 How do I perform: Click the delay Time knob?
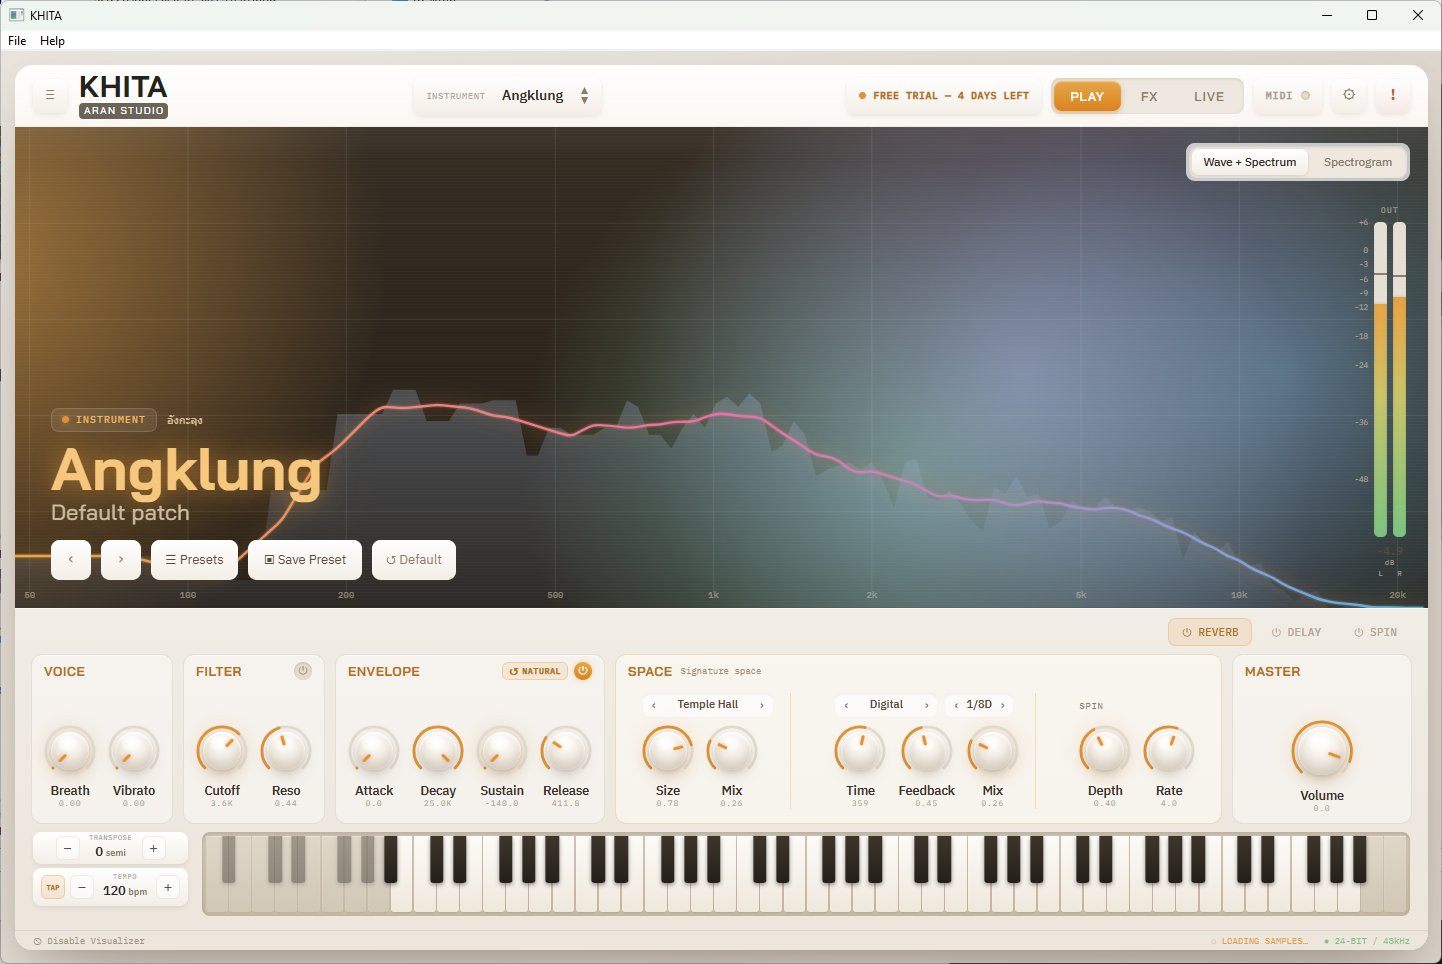(x=860, y=750)
